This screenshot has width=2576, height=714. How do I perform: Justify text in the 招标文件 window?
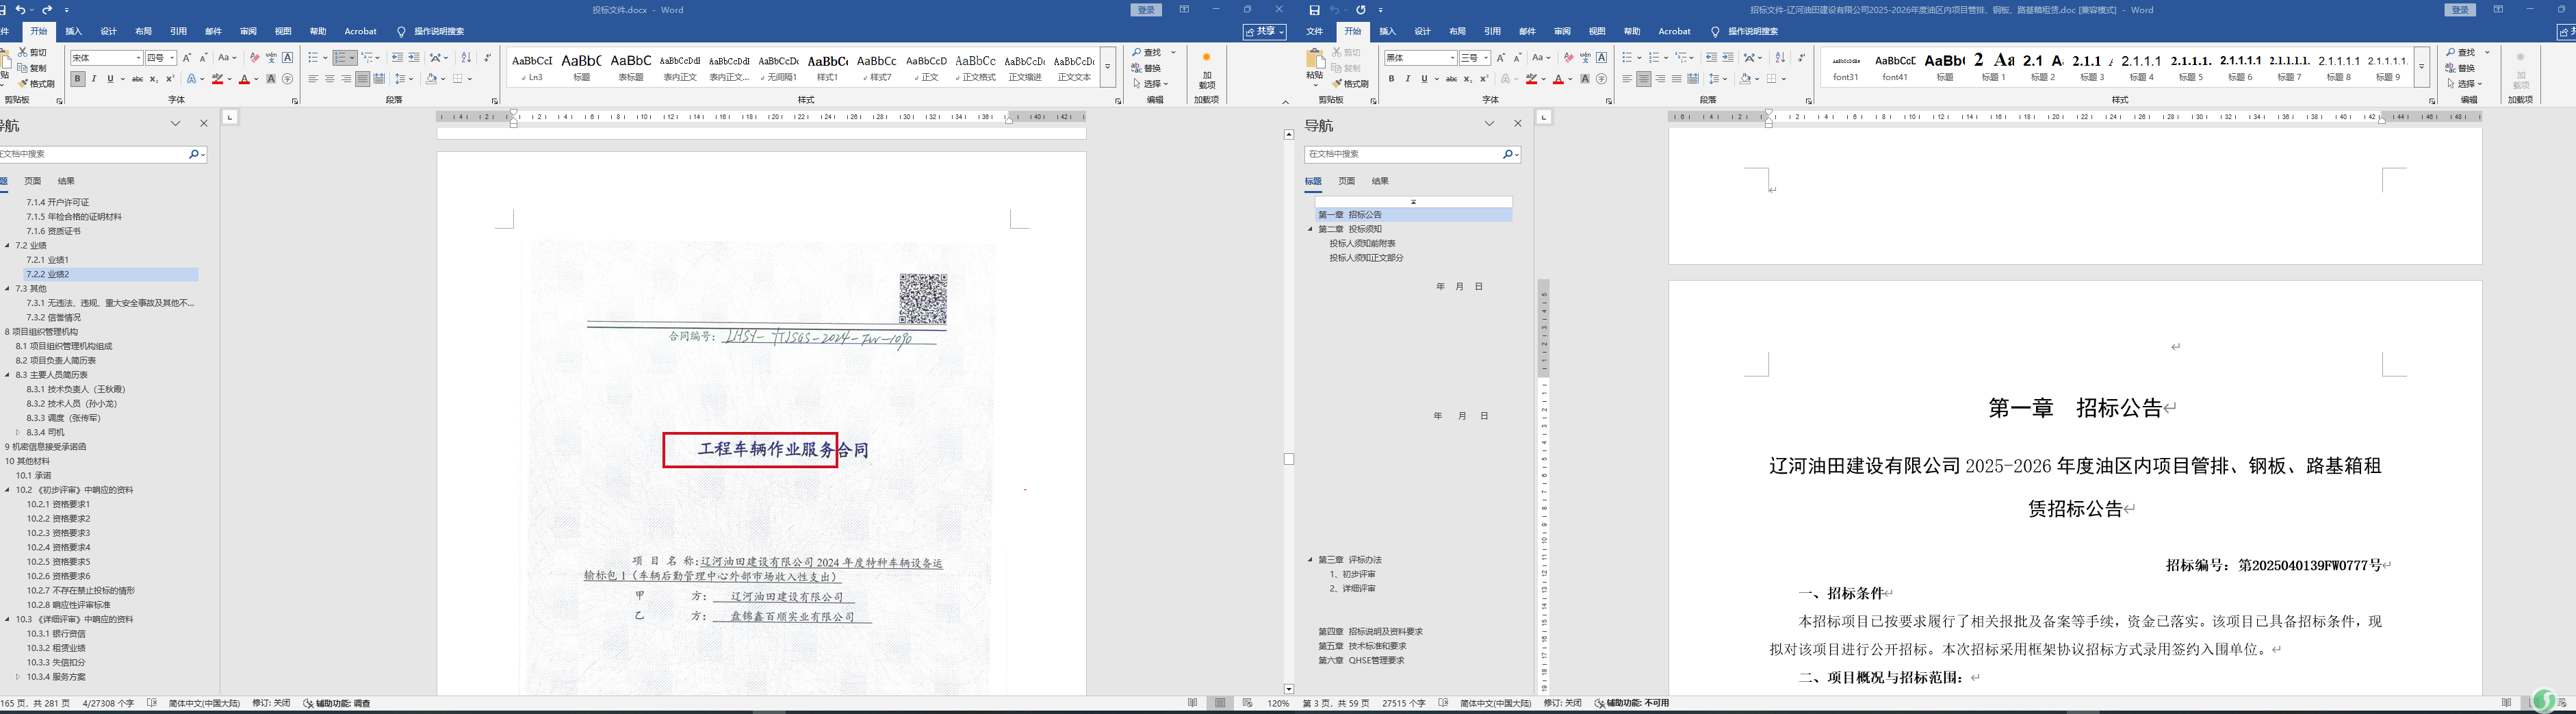pos(1677,79)
